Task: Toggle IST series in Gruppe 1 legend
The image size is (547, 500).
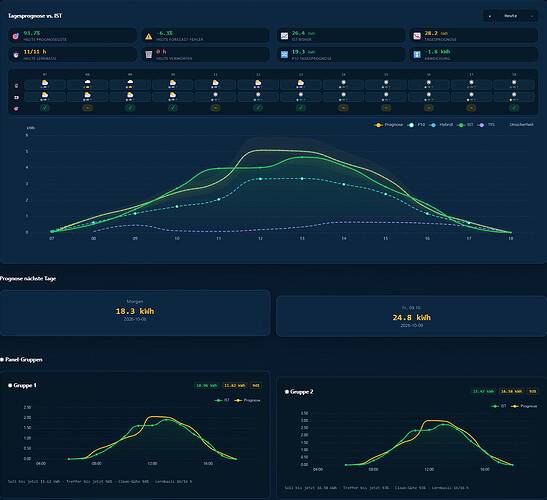Action: [x=222, y=400]
